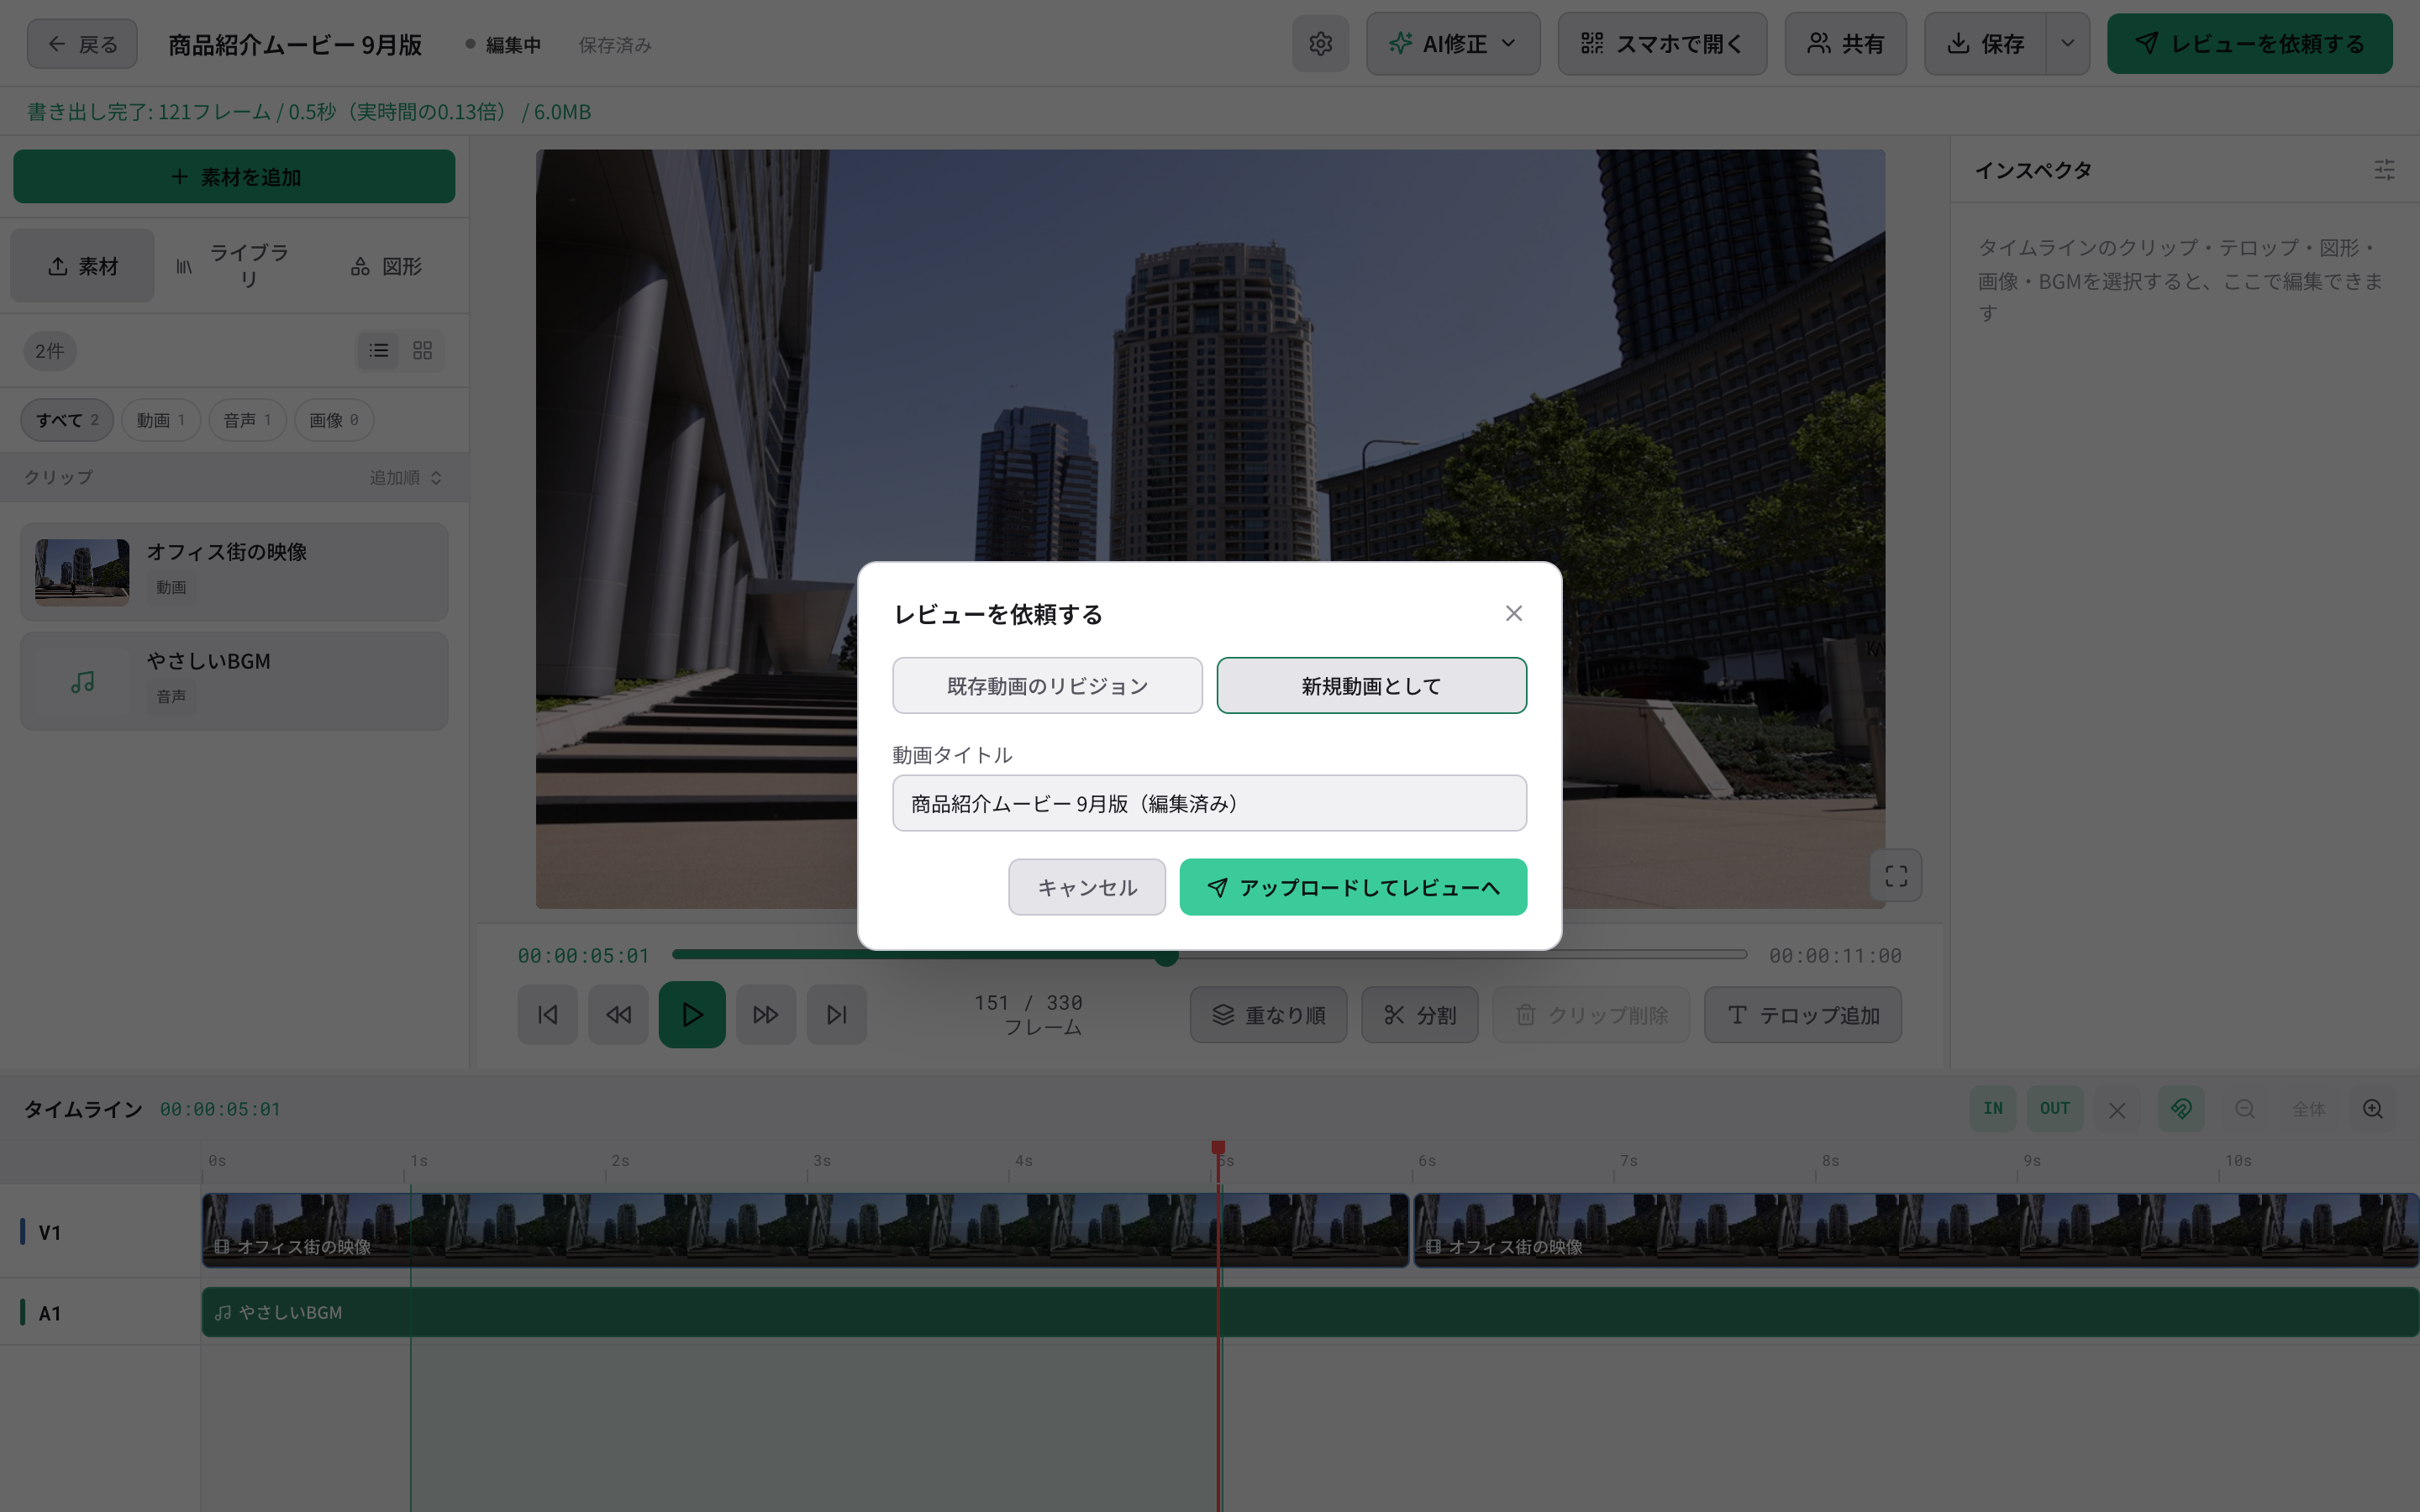Viewport: 2420px width, 1512px height.
Task: Open inspector panel options icon
Action: click(2384, 170)
